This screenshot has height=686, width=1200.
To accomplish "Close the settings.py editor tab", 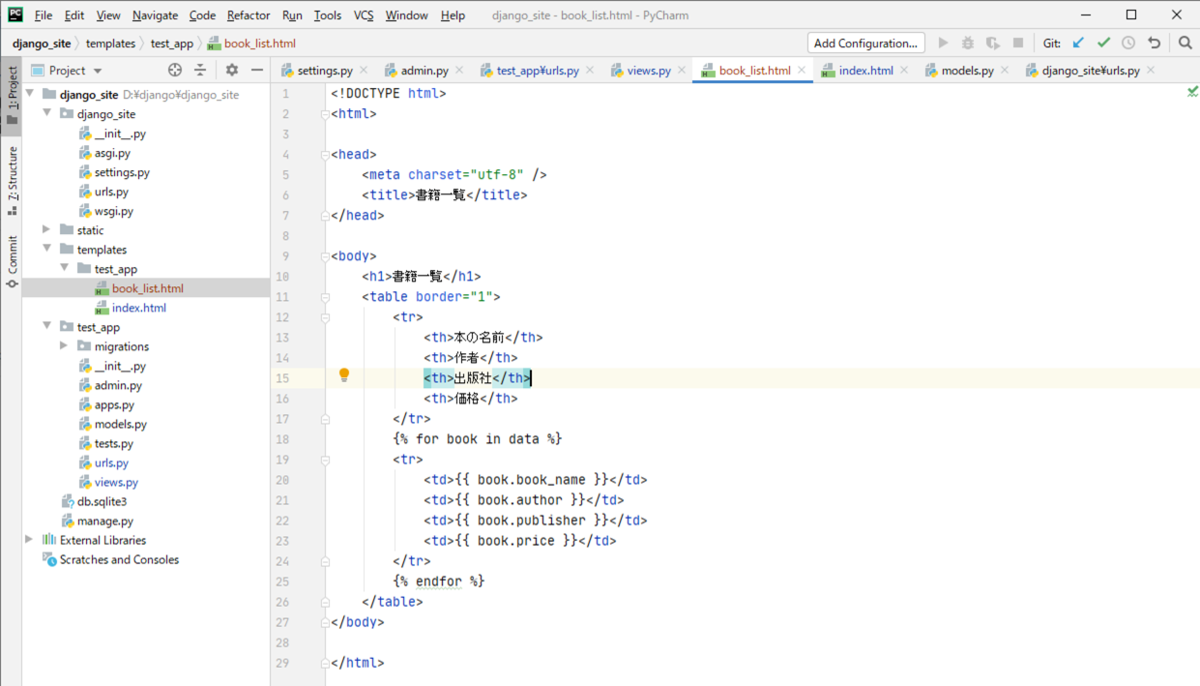I will [x=364, y=70].
